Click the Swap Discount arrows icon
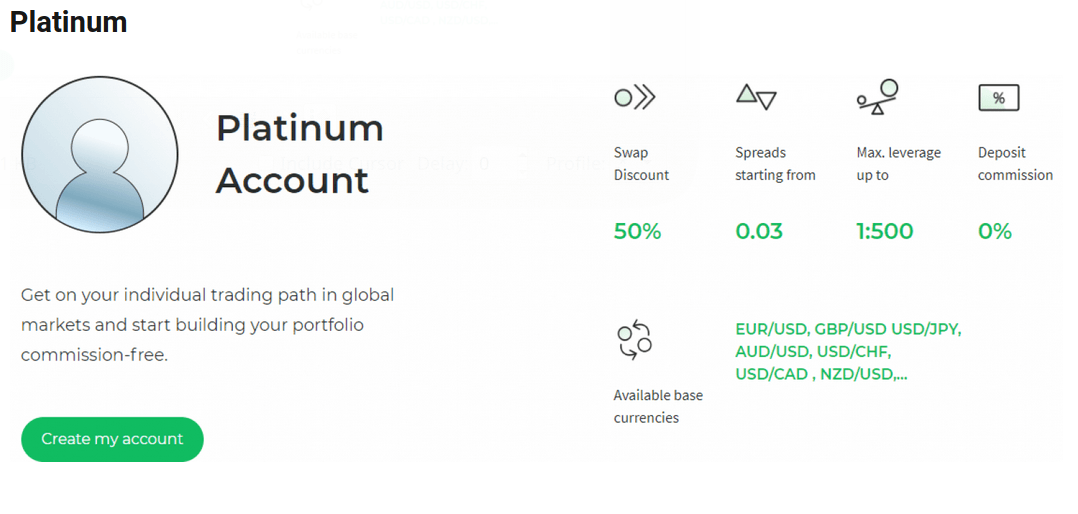 pyautogui.click(x=635, y=98)
